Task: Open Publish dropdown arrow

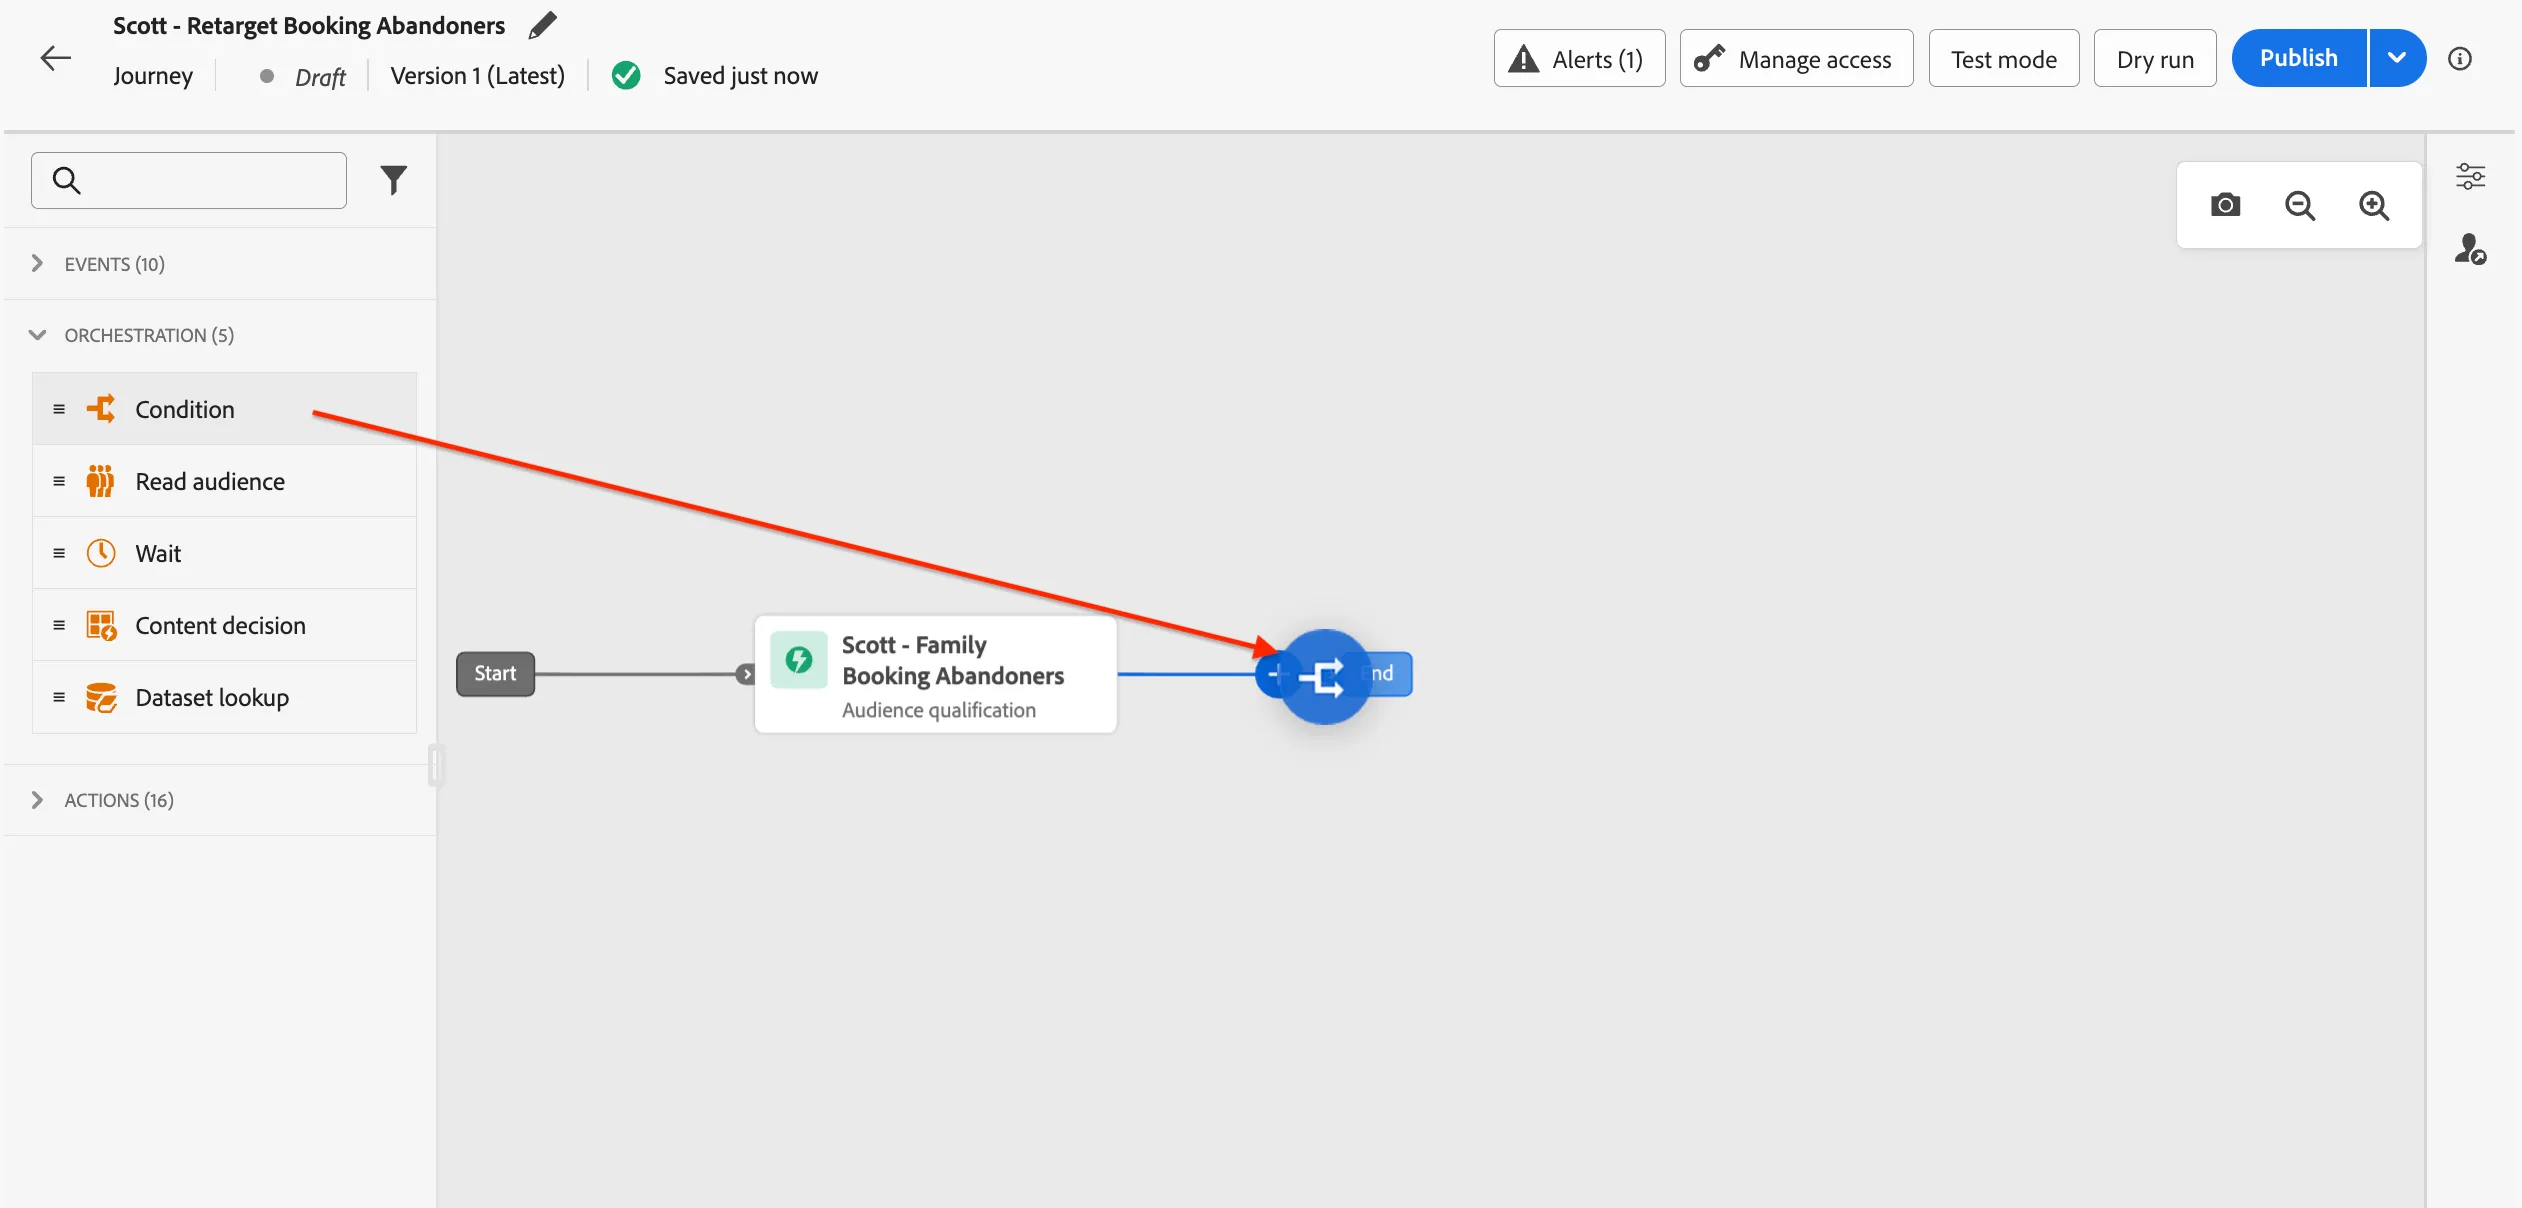Action: click(2397, 58)
